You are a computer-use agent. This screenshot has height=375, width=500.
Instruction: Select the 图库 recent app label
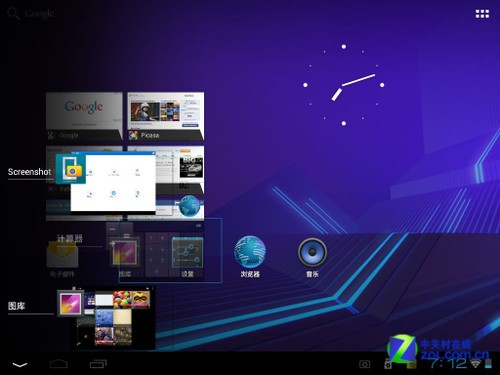pyautogui.click(x=16, y=306)
